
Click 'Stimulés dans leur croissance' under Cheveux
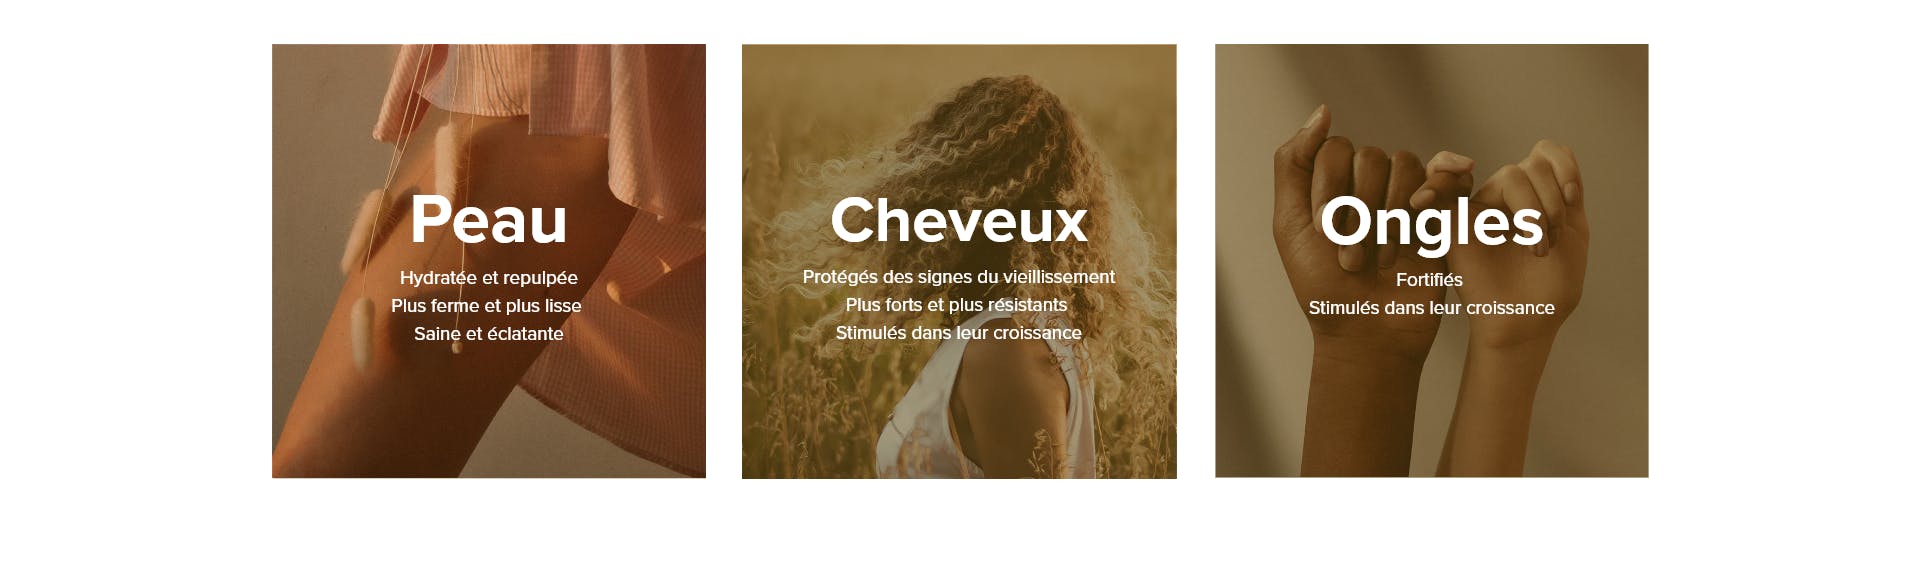(958, 333)
